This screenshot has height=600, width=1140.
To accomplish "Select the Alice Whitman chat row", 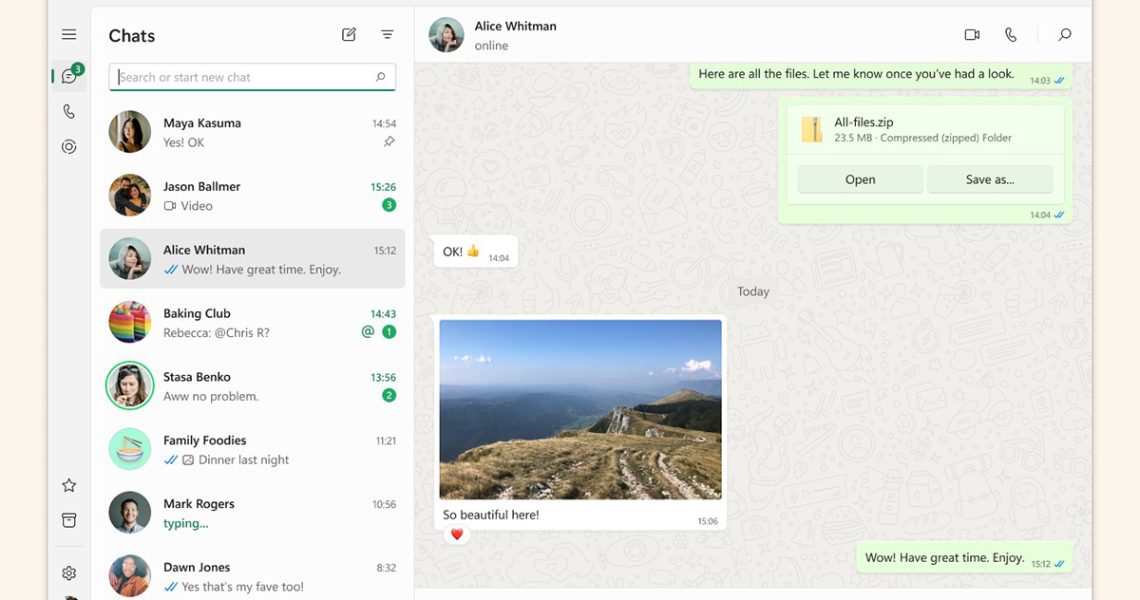I will [x=252, y=259].
